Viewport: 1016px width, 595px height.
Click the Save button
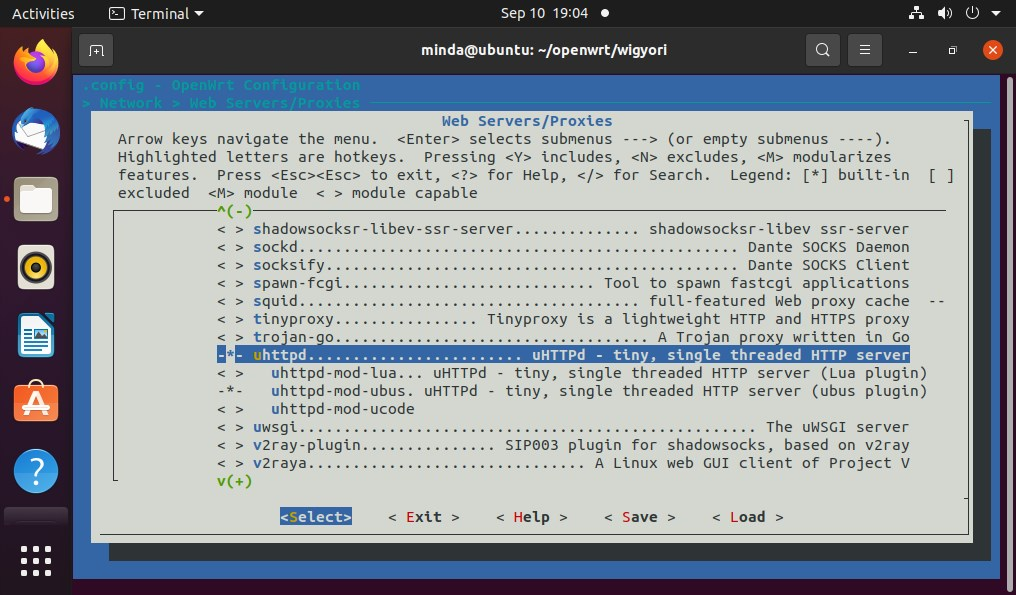point(640,517)
